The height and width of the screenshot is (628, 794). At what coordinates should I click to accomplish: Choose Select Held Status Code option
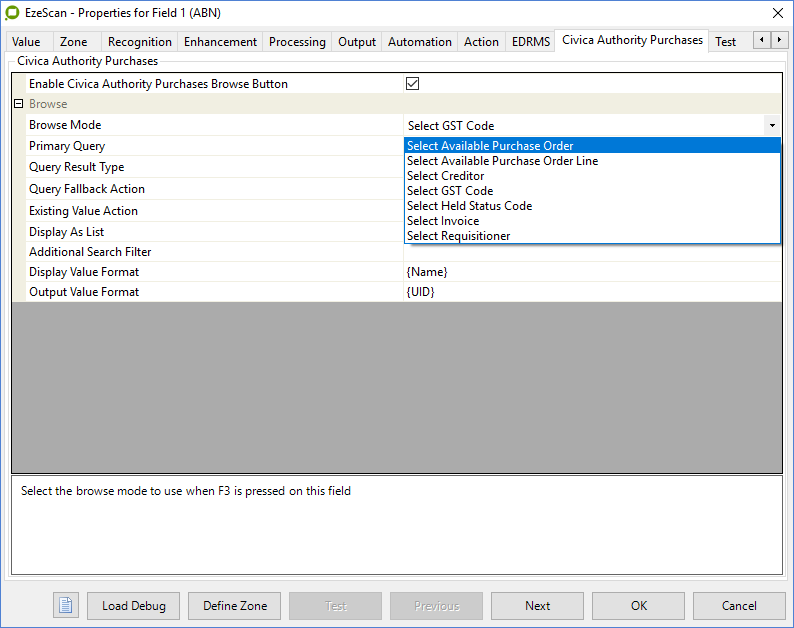[469, 206]
